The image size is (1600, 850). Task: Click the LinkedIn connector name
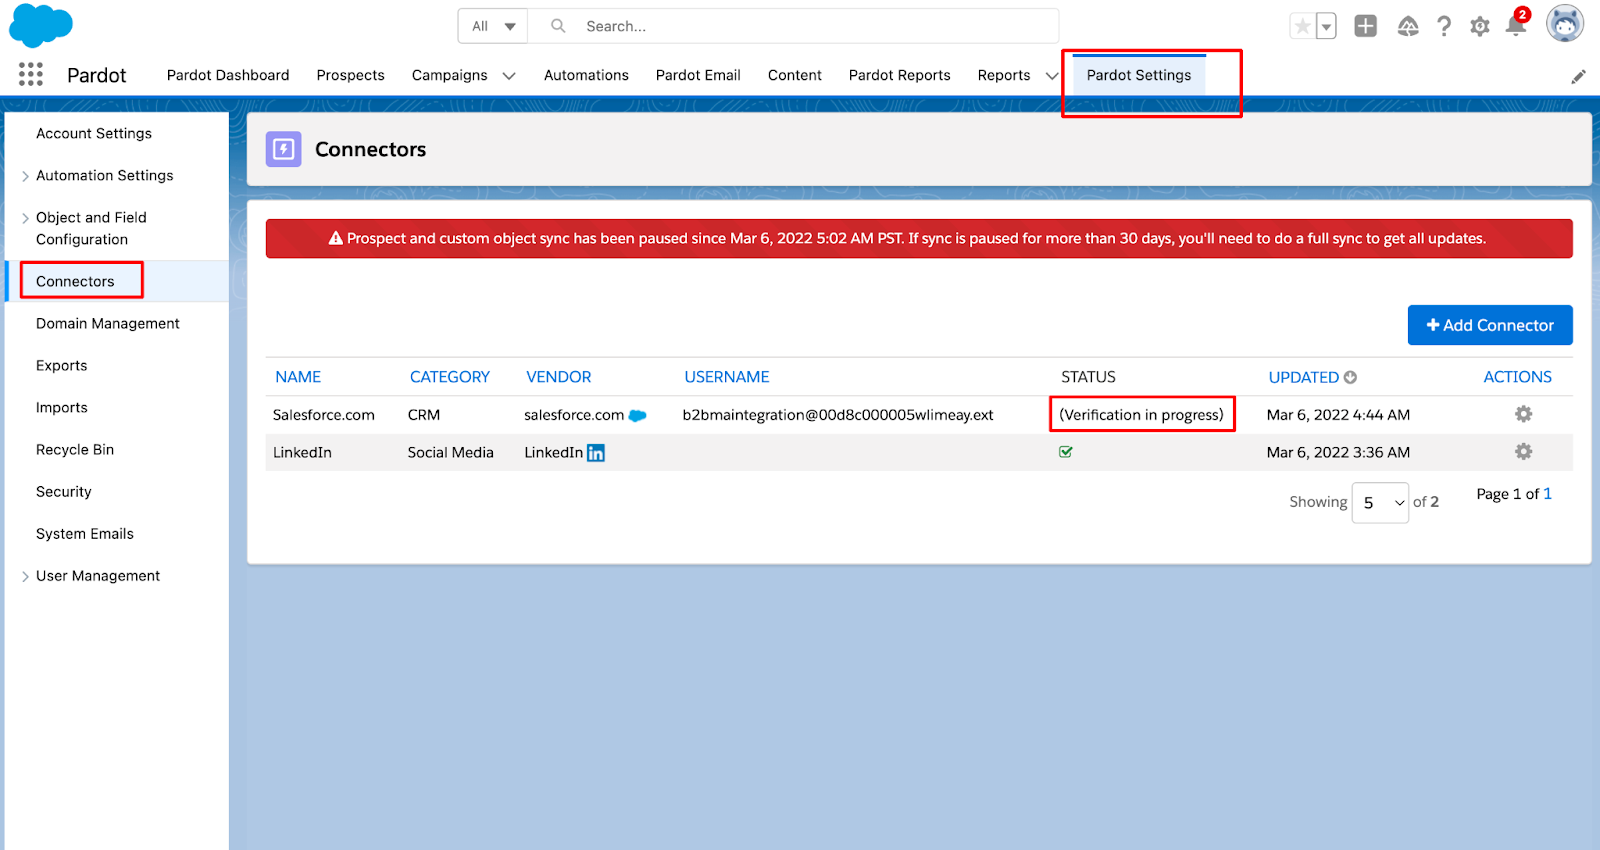pyautogui.click(x=302, y=452)
